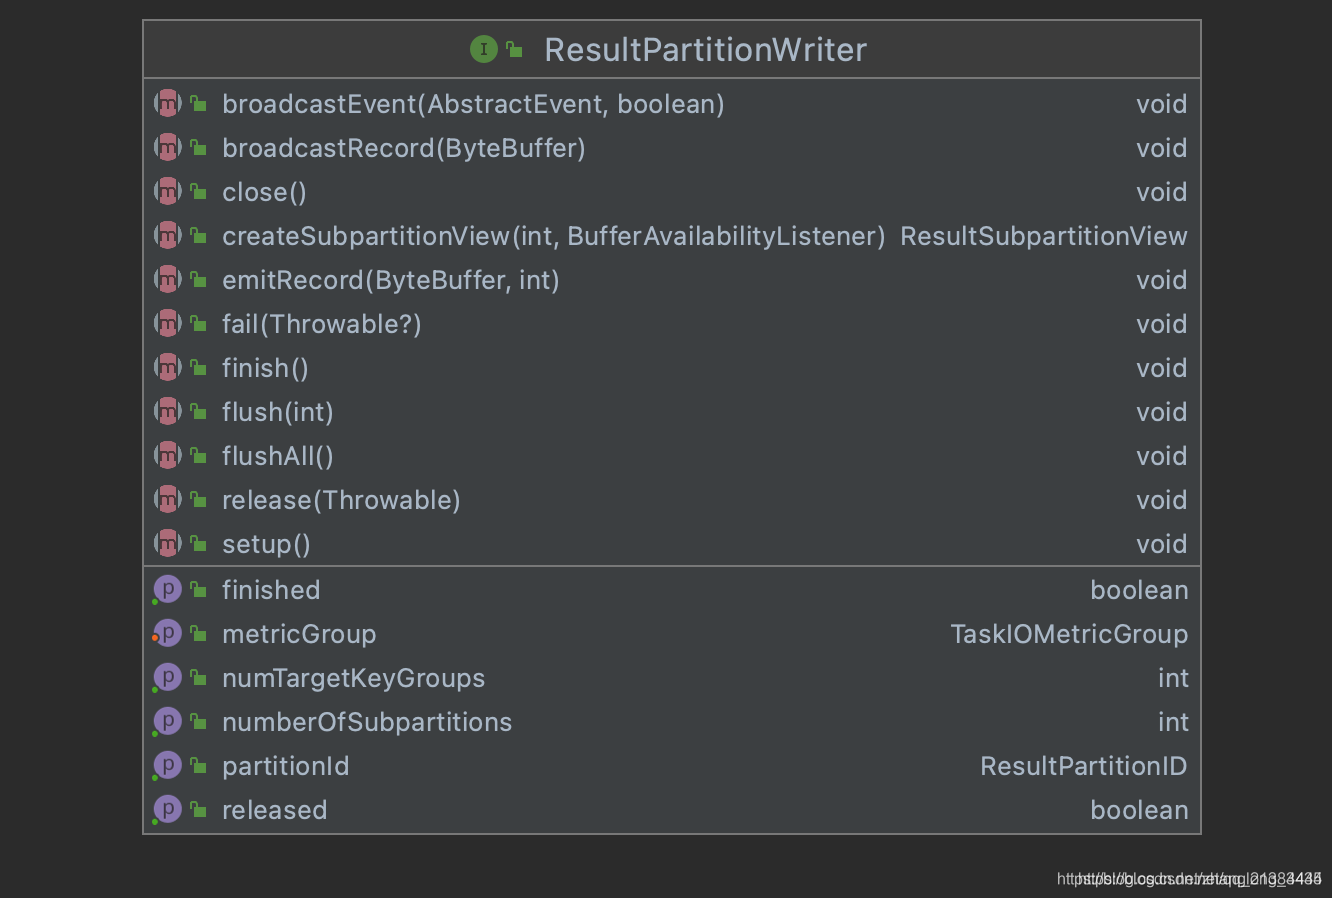Select the broadcastRecord(ByteBuffer) method

click(x=404, y=148)
